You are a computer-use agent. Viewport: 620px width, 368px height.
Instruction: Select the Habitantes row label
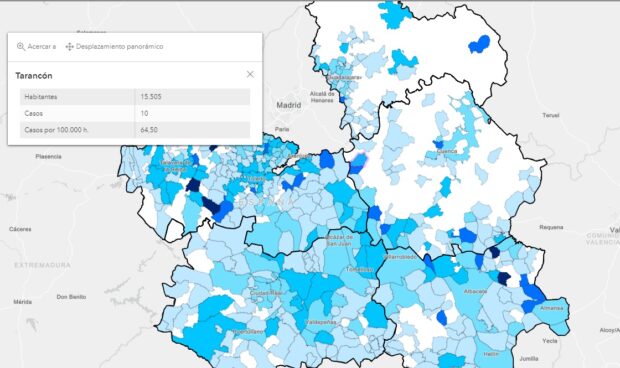pyautogui.click(x=41, y=97)
